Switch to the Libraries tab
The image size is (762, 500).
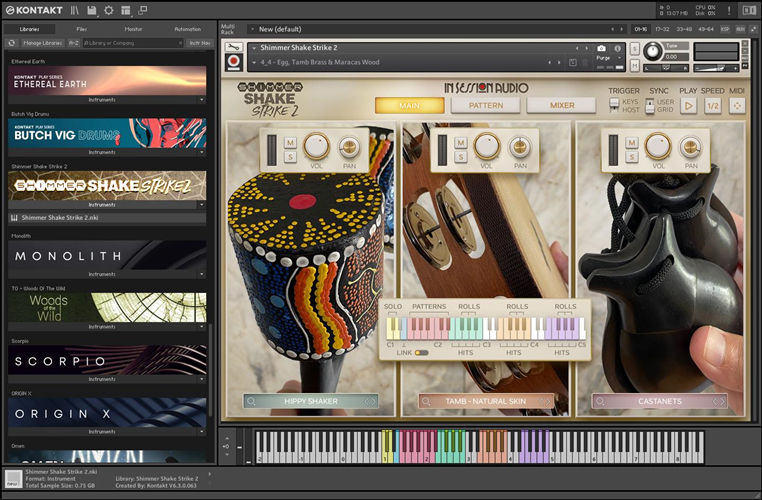[30, 29]
